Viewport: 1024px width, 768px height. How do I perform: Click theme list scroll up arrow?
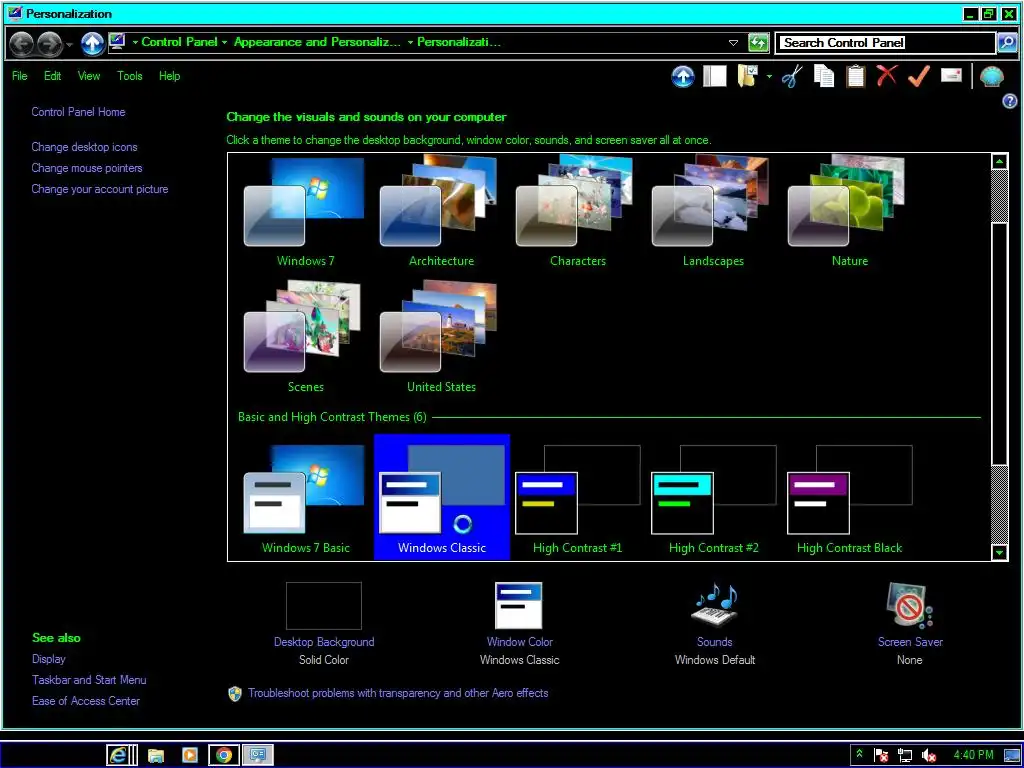(x=999, y=161)
